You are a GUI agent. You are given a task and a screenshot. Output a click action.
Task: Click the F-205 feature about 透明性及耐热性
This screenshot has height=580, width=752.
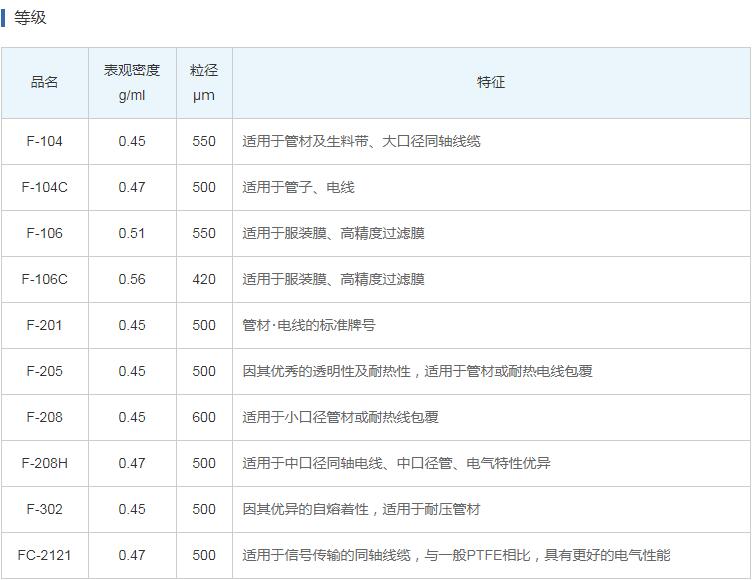pyautogui.click(x=417, y=371)
